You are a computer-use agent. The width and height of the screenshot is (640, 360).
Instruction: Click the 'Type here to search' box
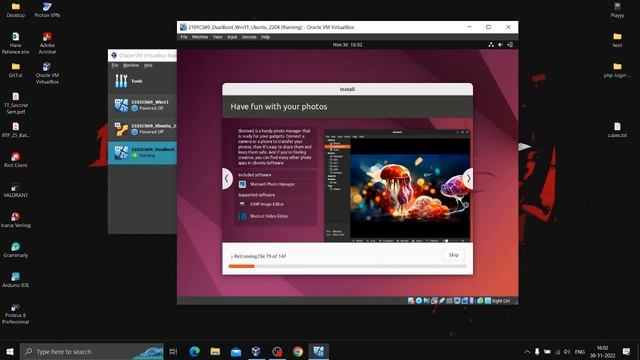pos(92,351)
